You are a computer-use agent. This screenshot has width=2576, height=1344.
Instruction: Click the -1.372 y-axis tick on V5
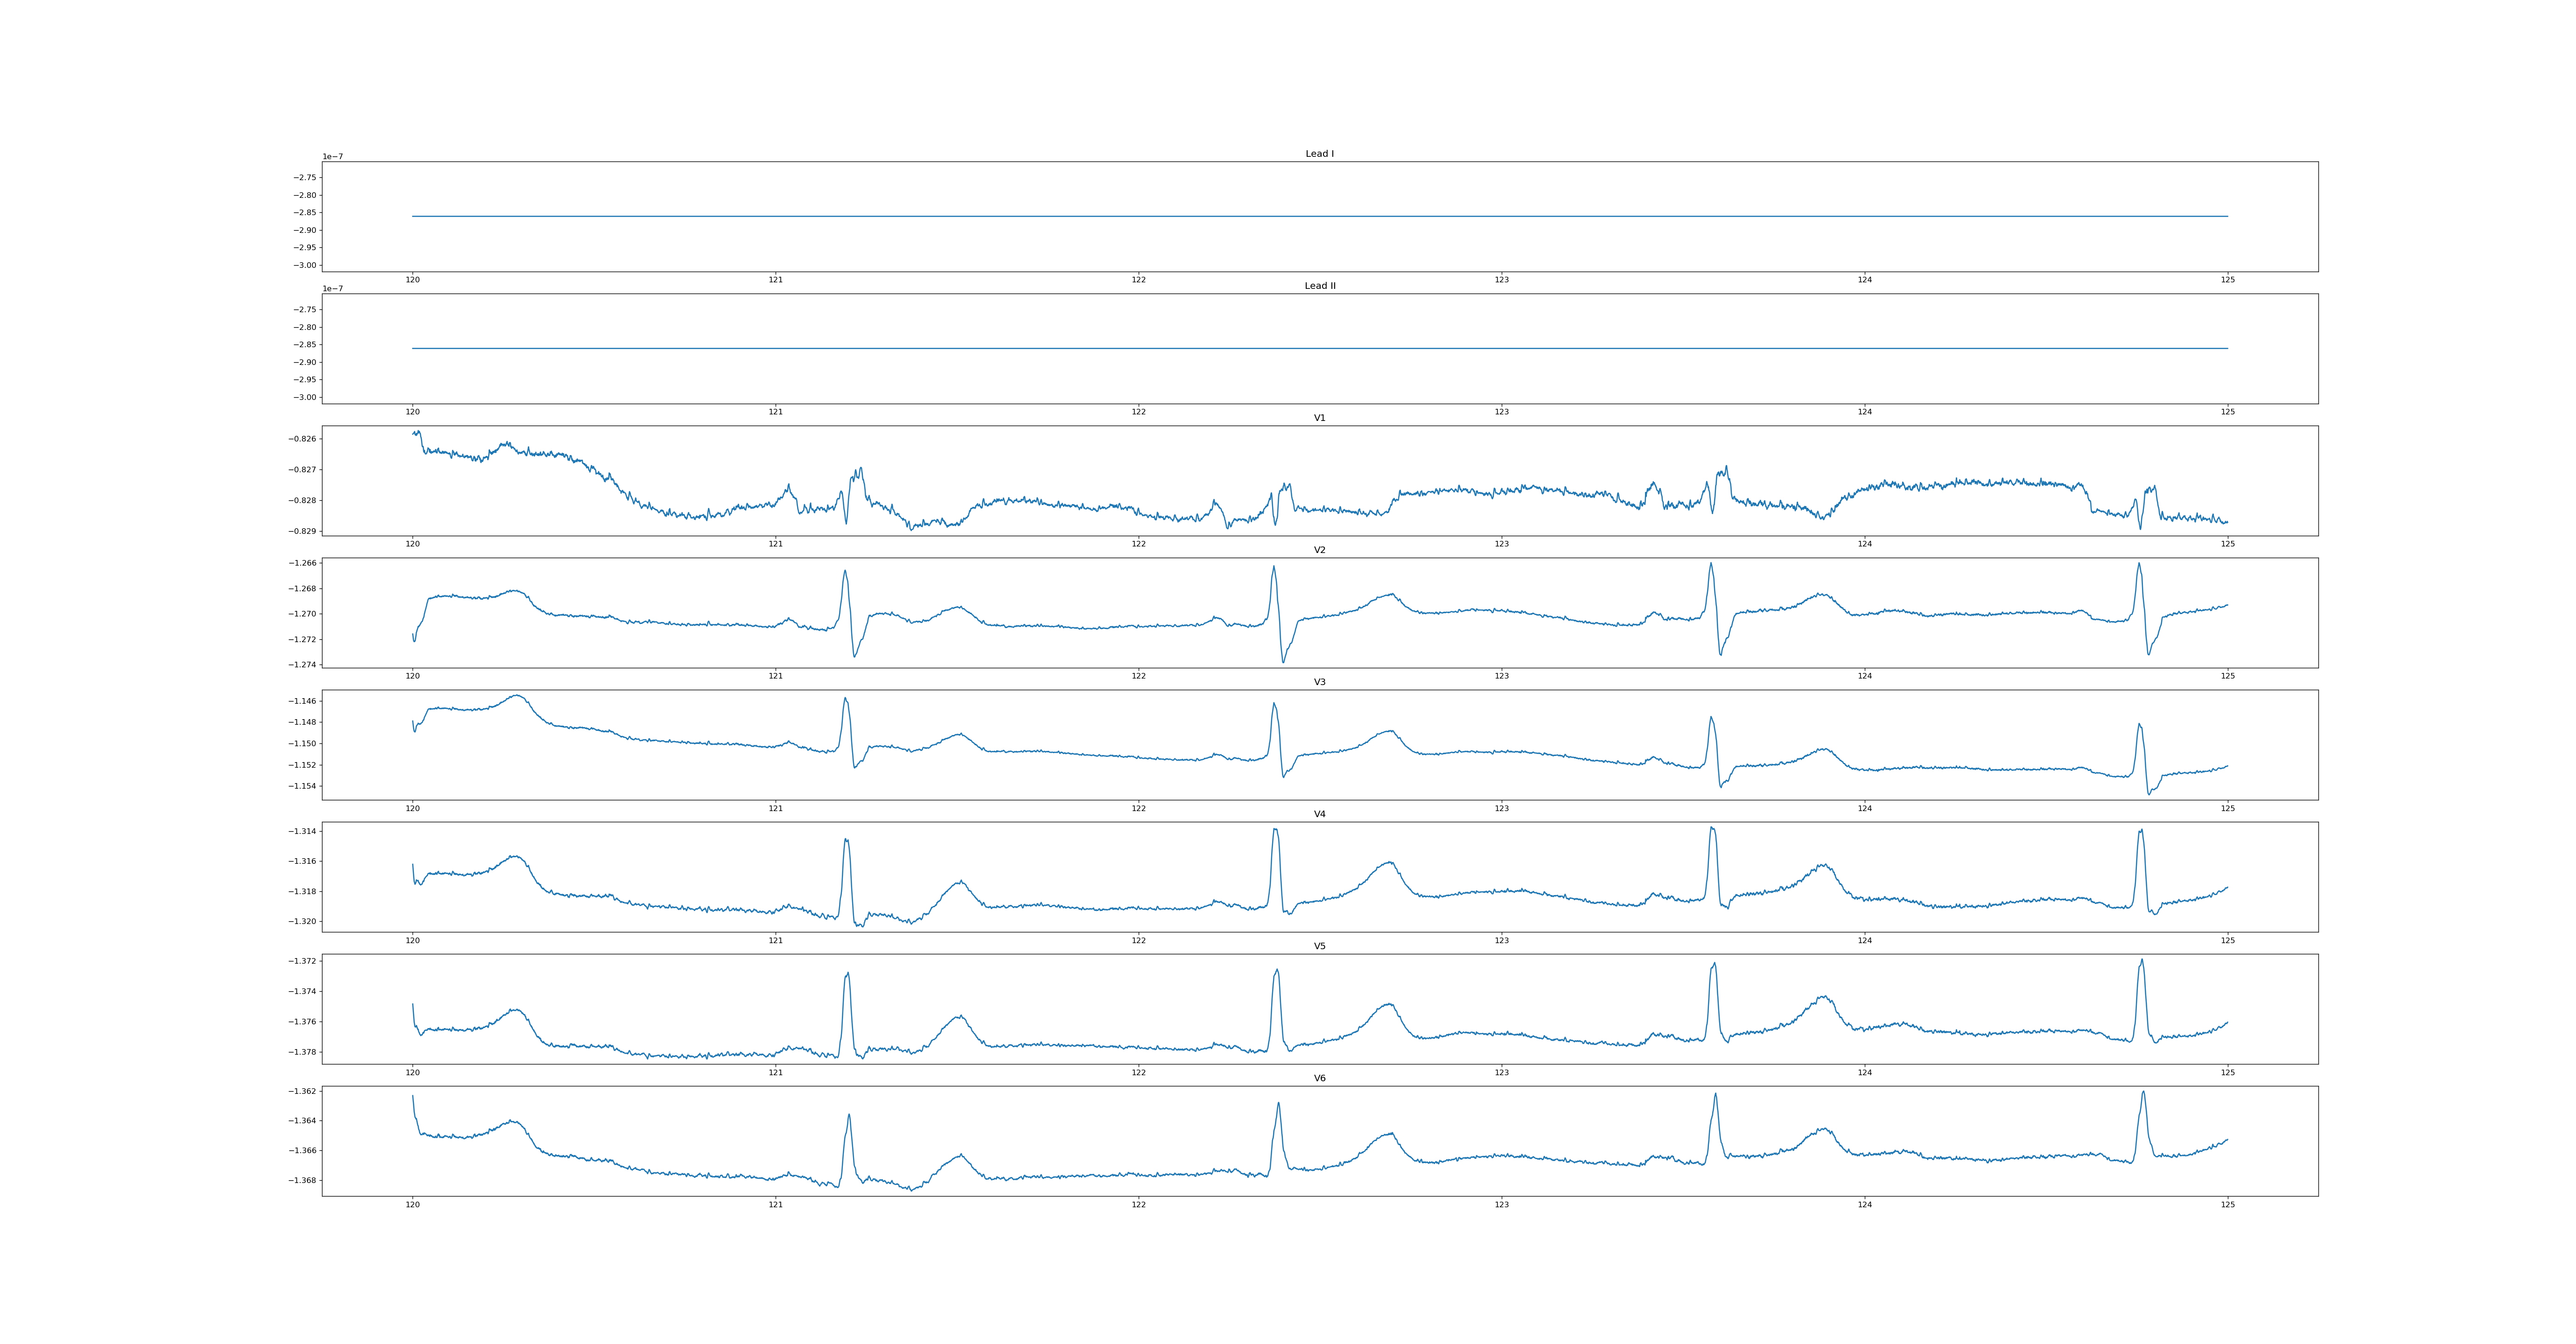(x=303, y=961)
